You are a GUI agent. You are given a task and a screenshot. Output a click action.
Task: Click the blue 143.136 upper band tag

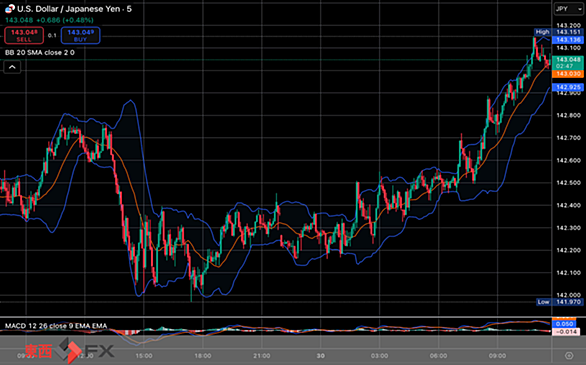click(568, 40)
